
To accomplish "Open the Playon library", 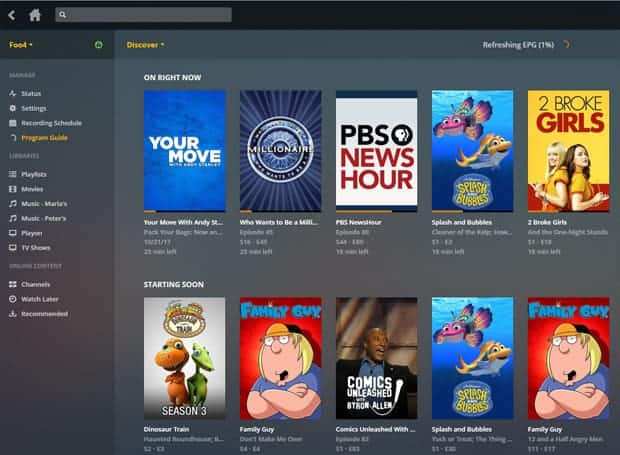I will pyautogui.click(x=32, y=233).
